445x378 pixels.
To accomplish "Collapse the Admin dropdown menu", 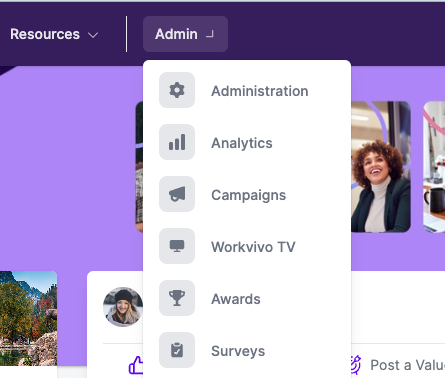I will click(x=185, y=34).
